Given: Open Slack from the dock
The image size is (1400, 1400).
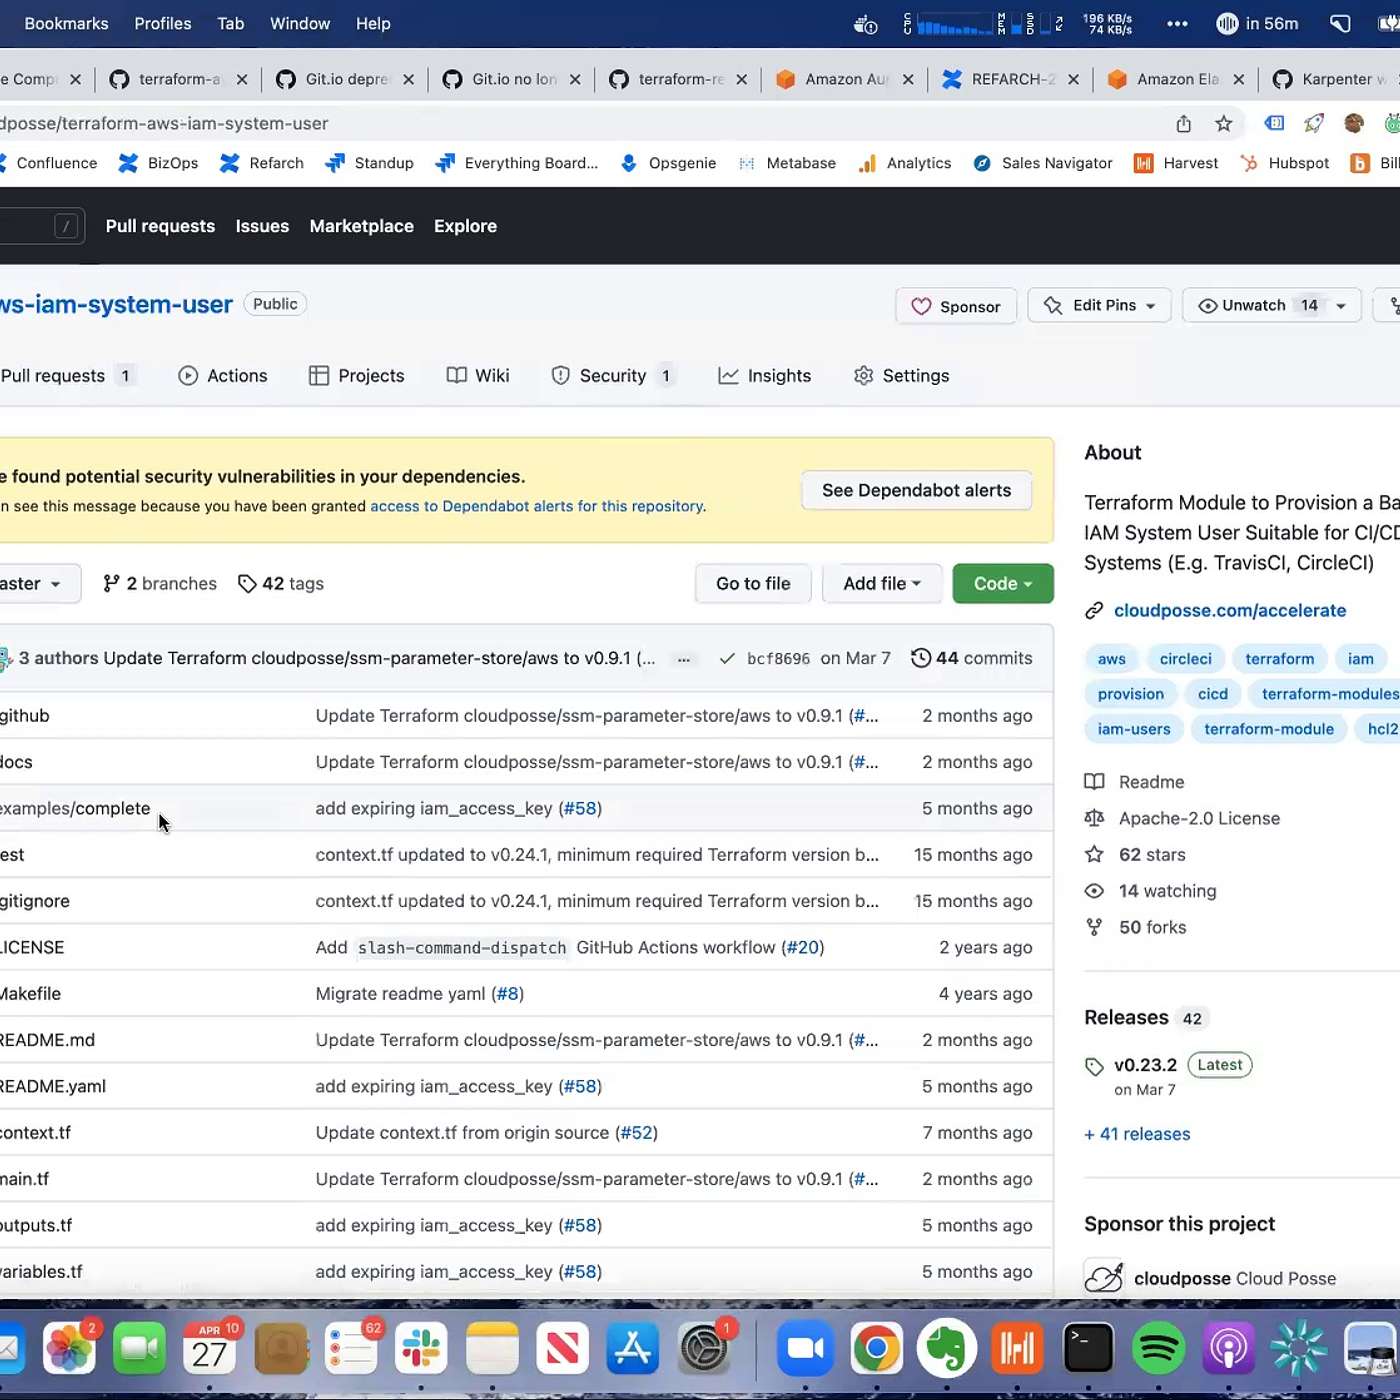Looking at the screenshot, I should [421, 1349].
